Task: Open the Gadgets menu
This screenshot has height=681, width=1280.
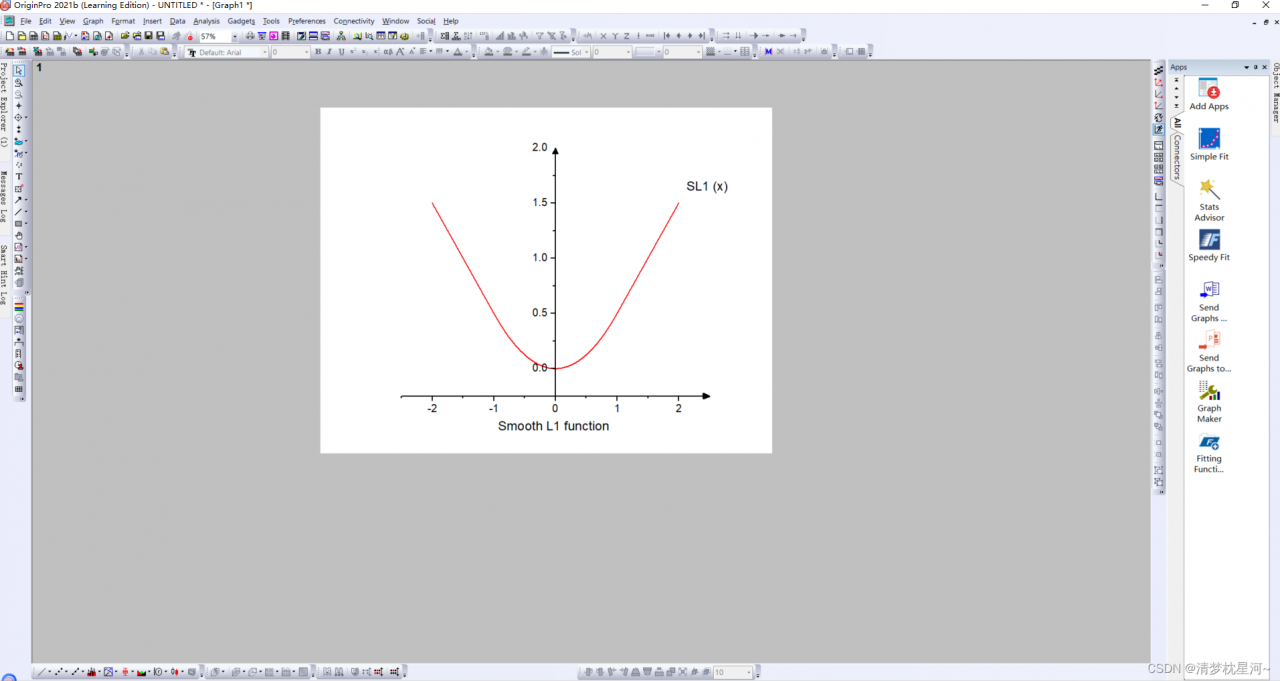Action: [241, 21]
